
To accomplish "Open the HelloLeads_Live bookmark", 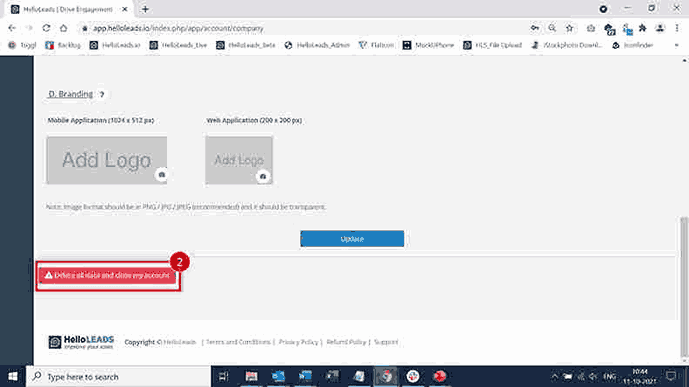I will pos(178,45).
